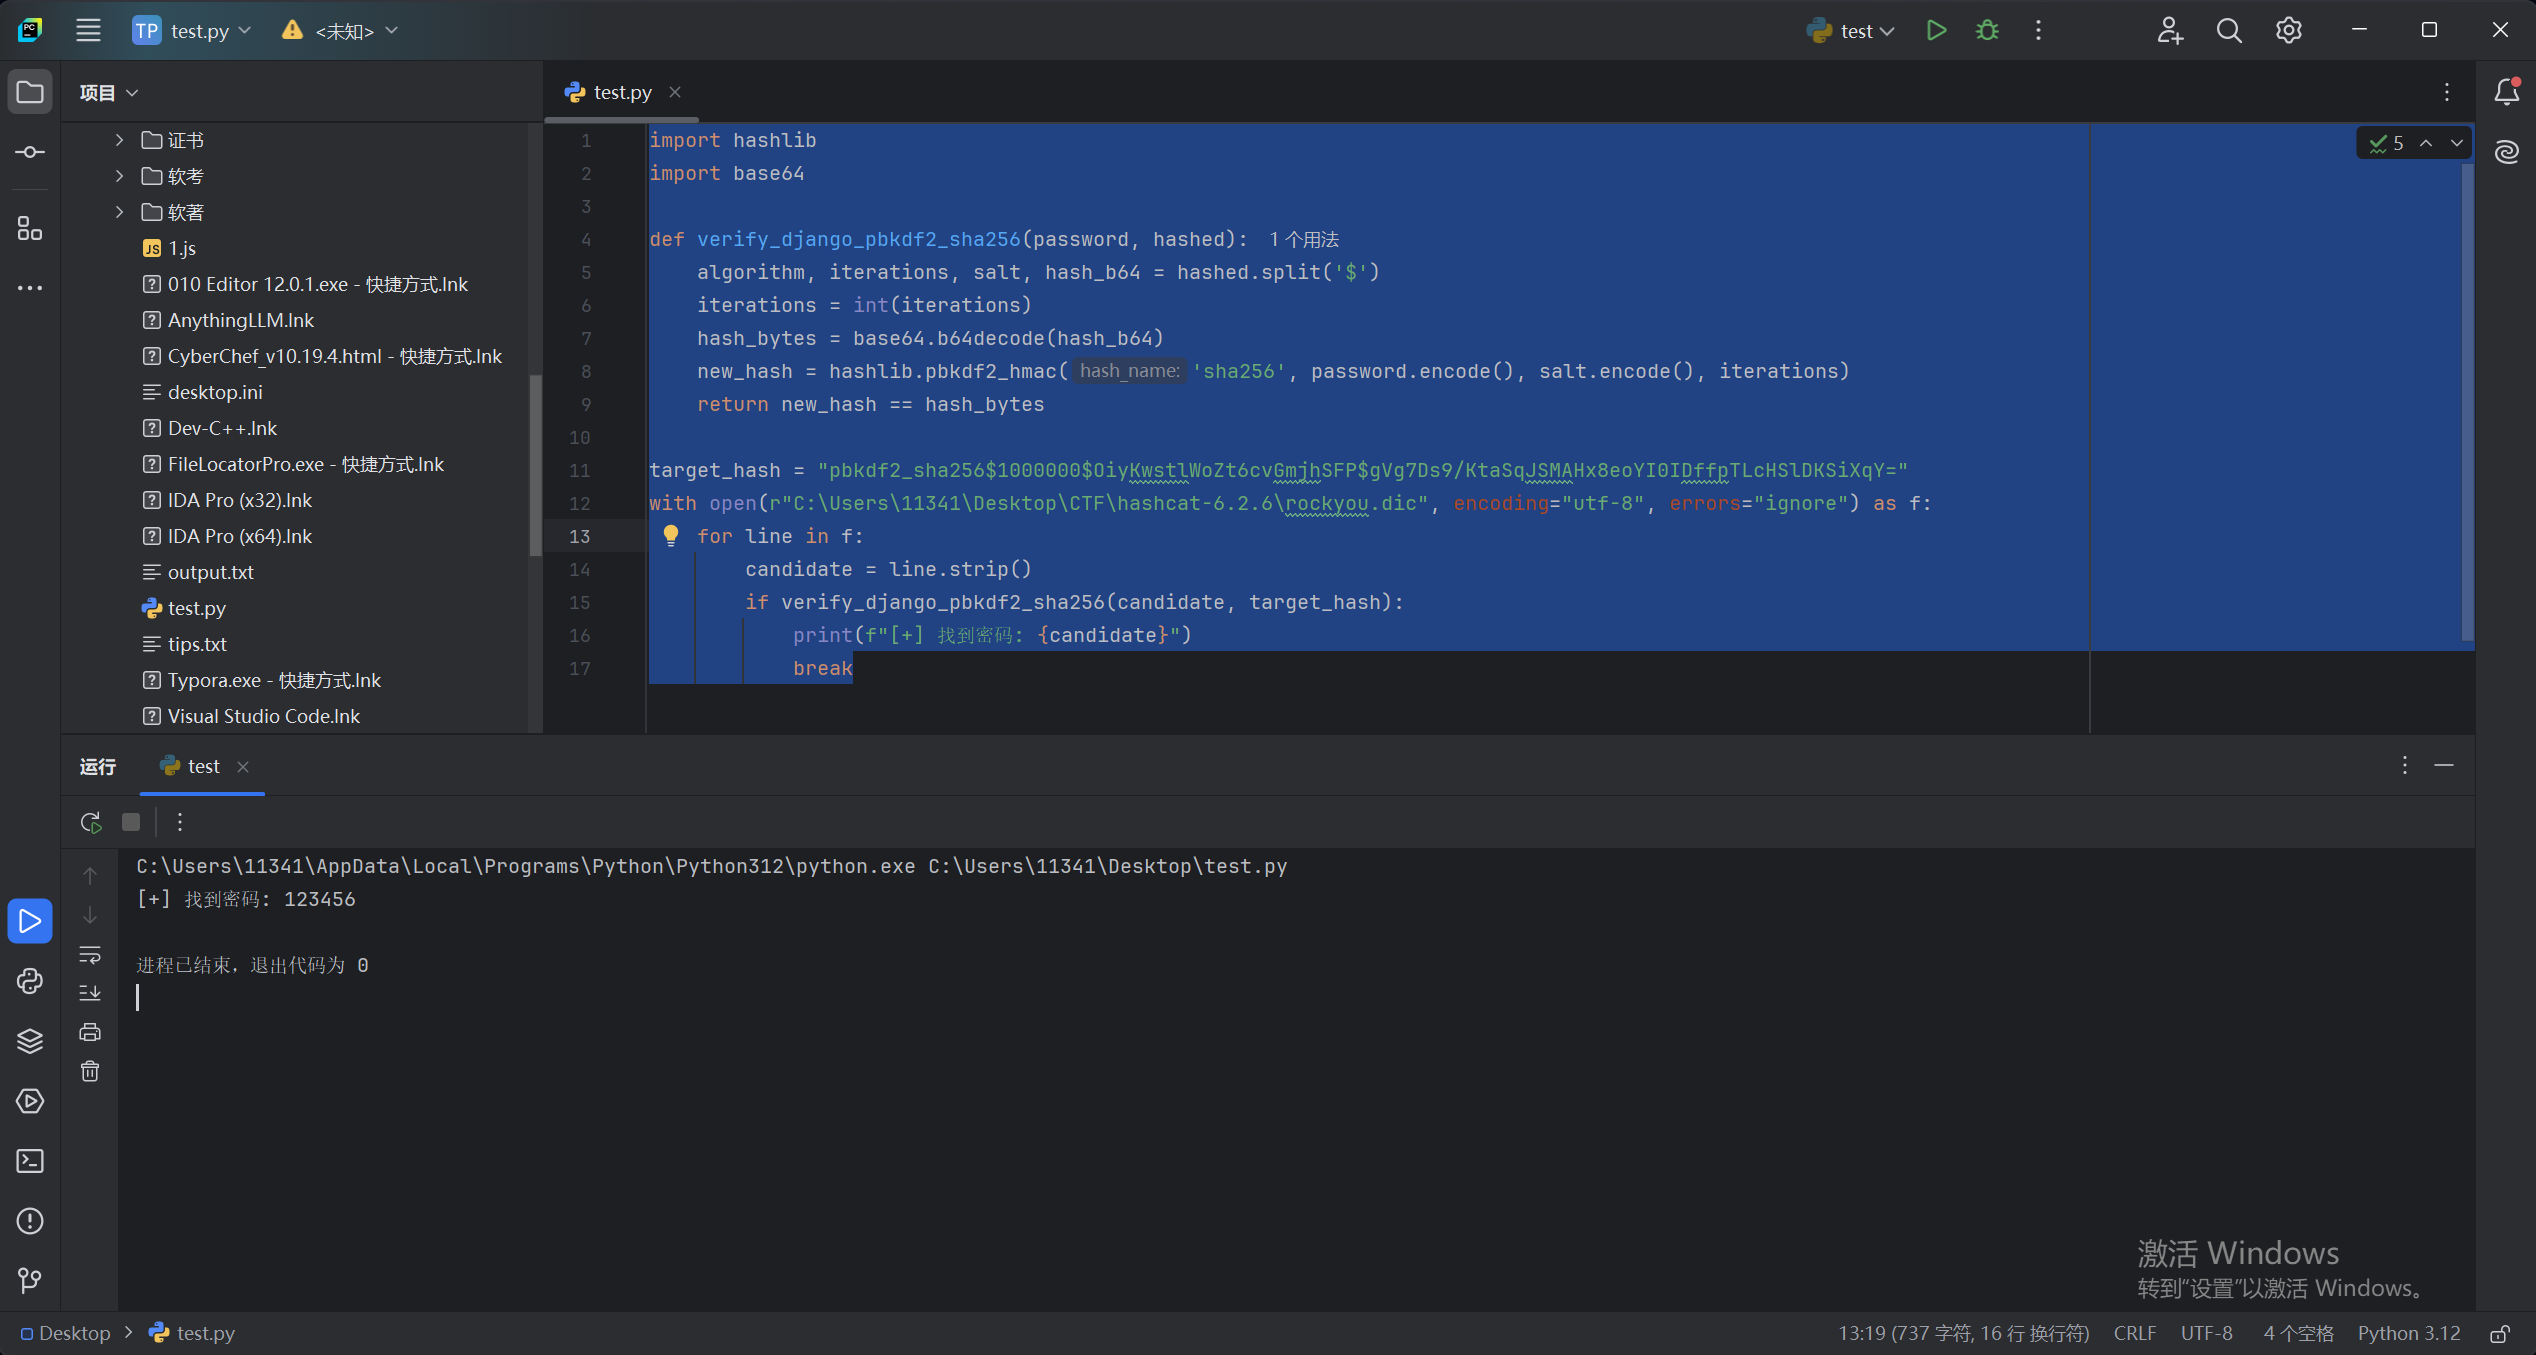Select the test tab in run panel

click(203, 766)
